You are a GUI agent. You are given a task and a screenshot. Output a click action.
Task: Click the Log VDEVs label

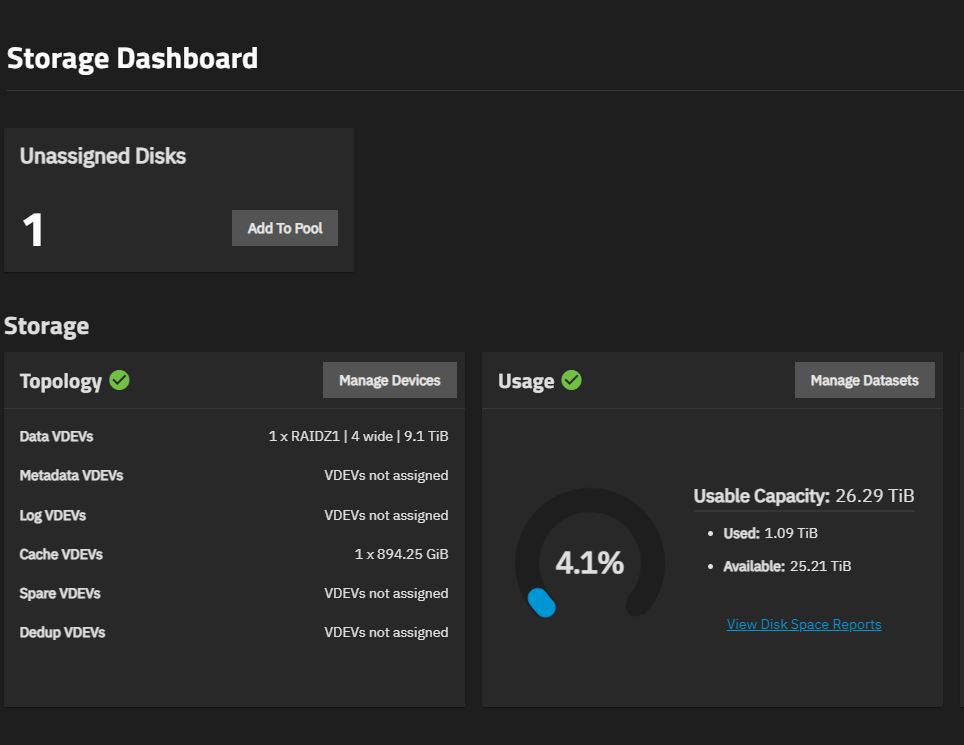point(52,515)
